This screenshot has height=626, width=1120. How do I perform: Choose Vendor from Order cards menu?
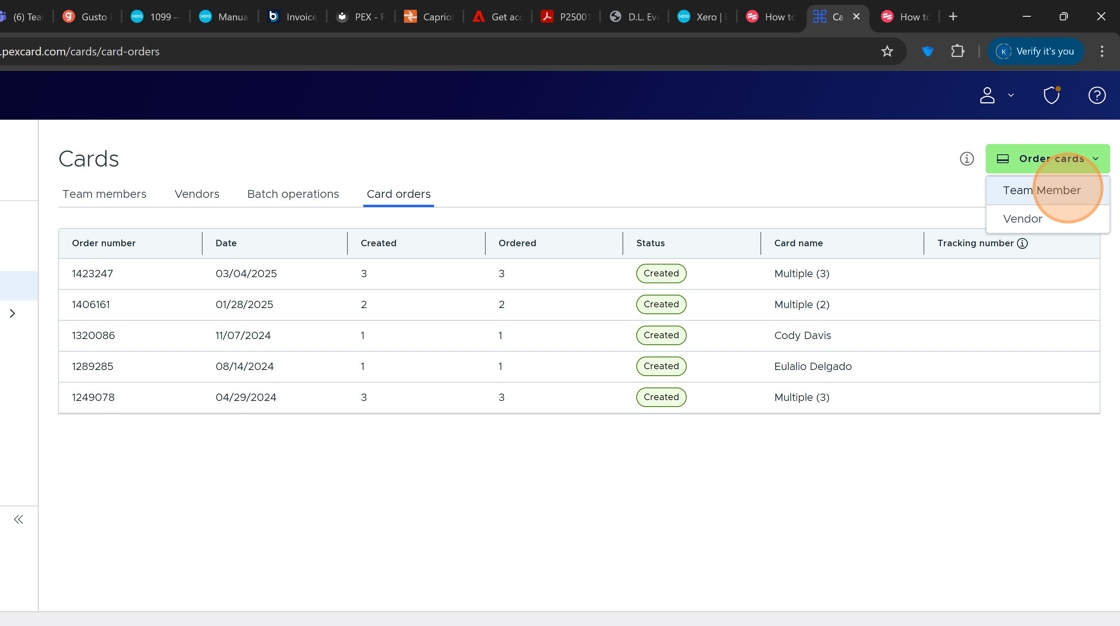(1022, 219)
